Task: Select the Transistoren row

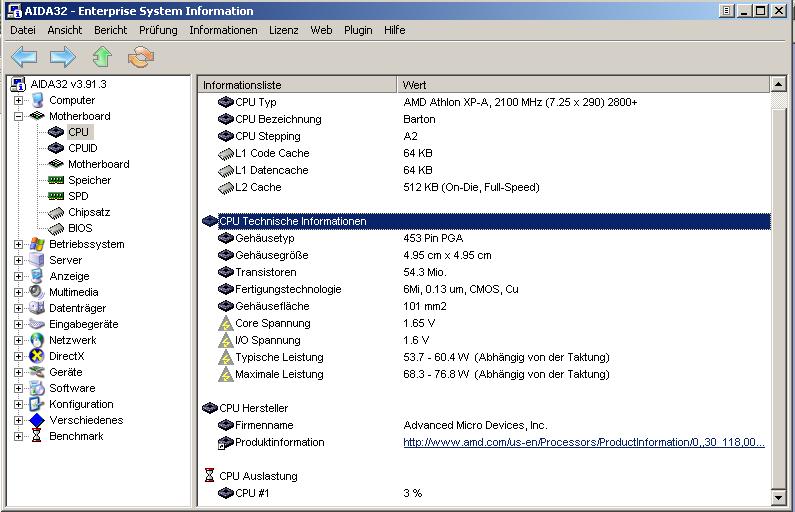Action: (486, 272)
